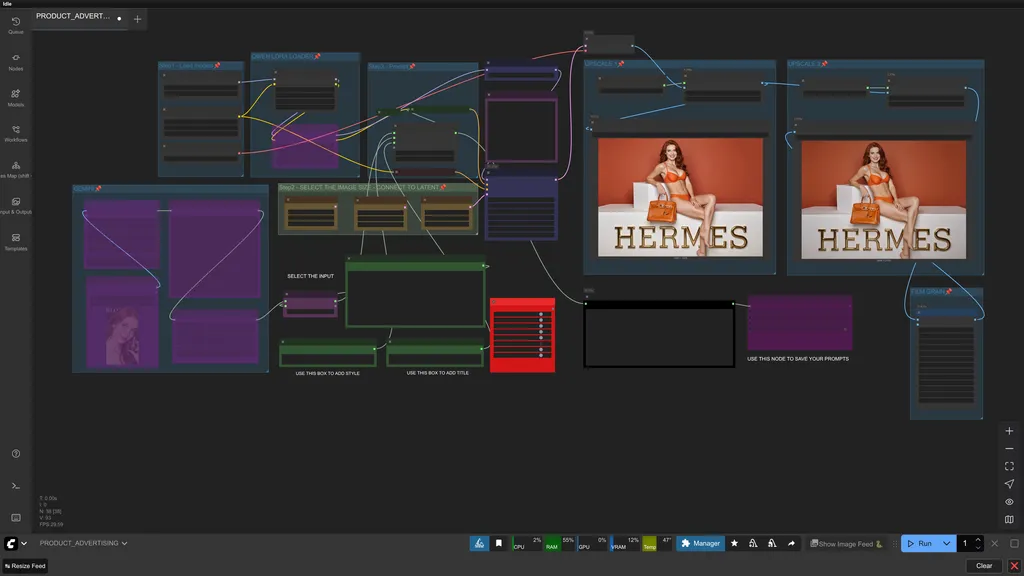Click the RAM usage monitor
This screenshot has height=576, width=1024.
[559, 543]
